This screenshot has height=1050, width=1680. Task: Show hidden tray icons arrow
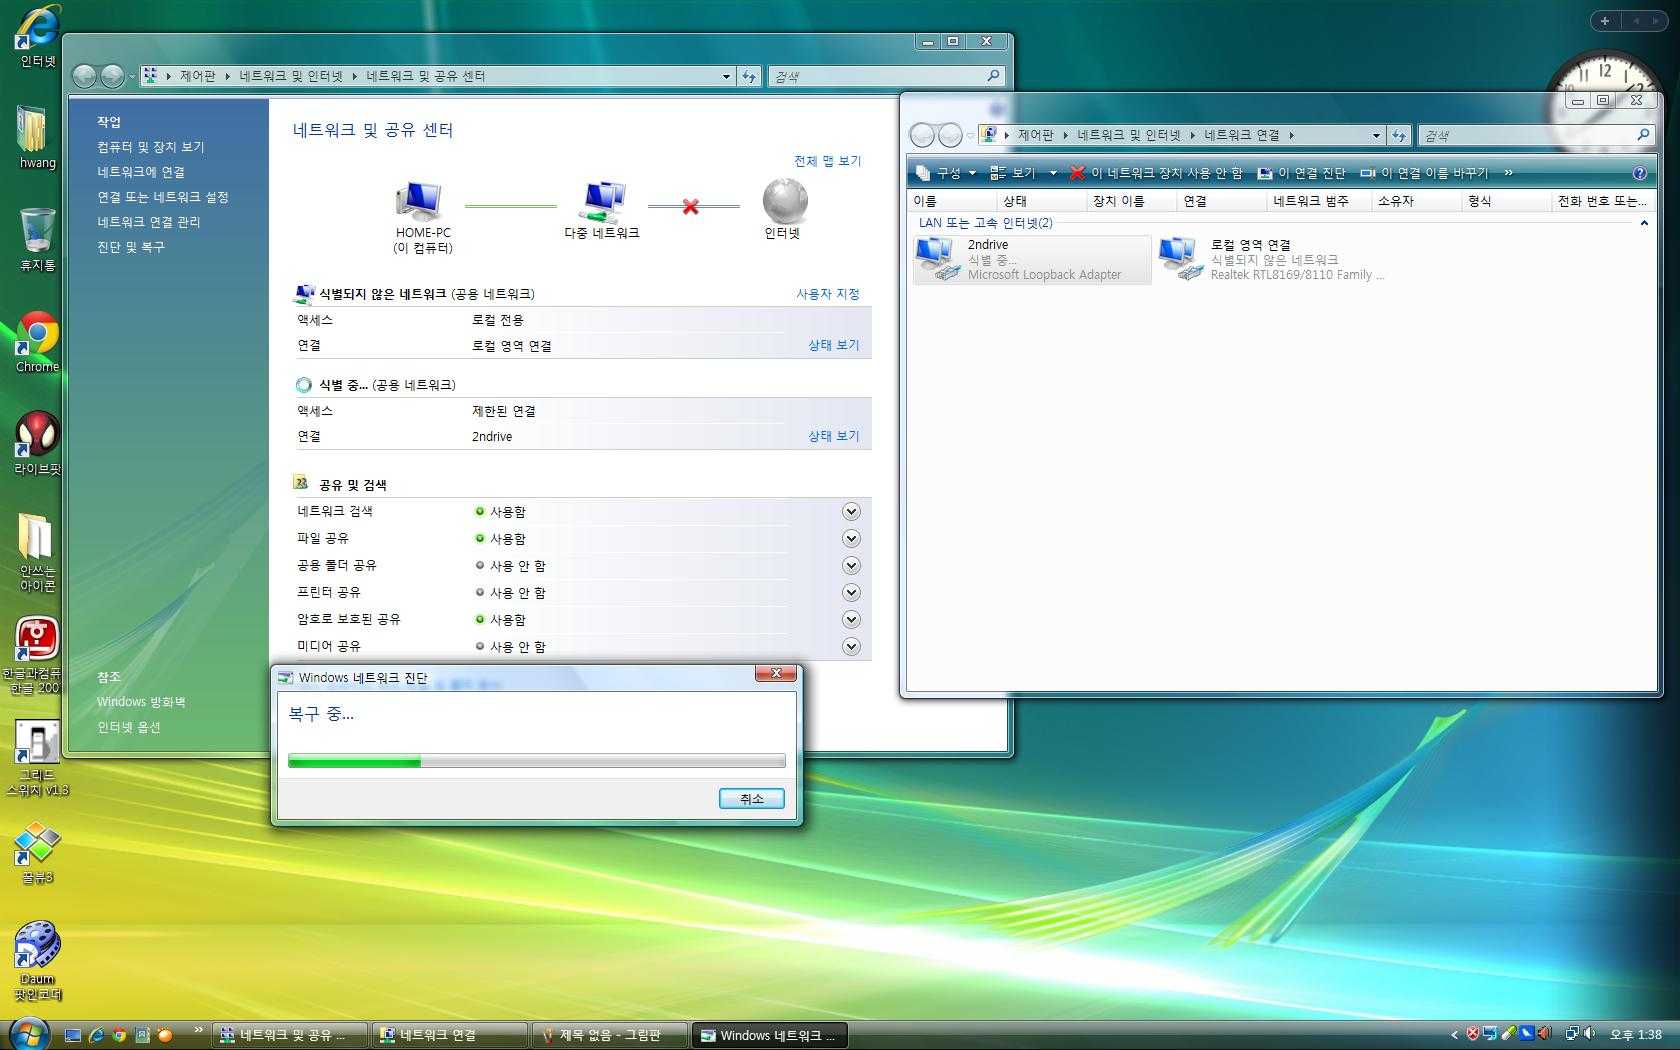(1454, 1034)
